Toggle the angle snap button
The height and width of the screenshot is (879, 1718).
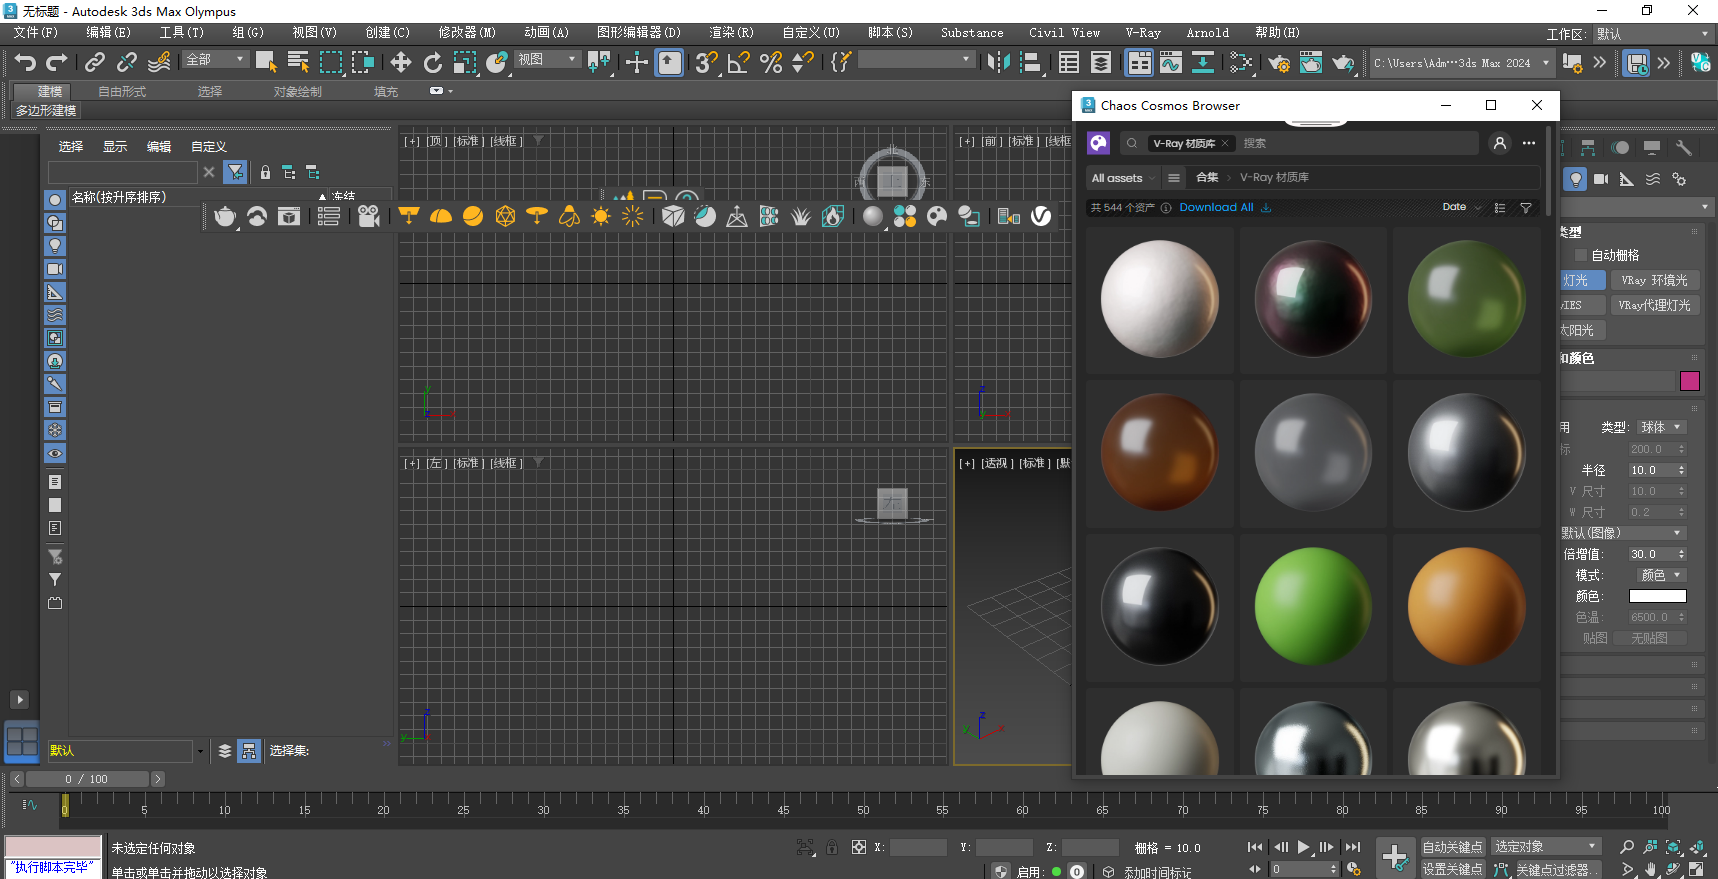point(739,63)
